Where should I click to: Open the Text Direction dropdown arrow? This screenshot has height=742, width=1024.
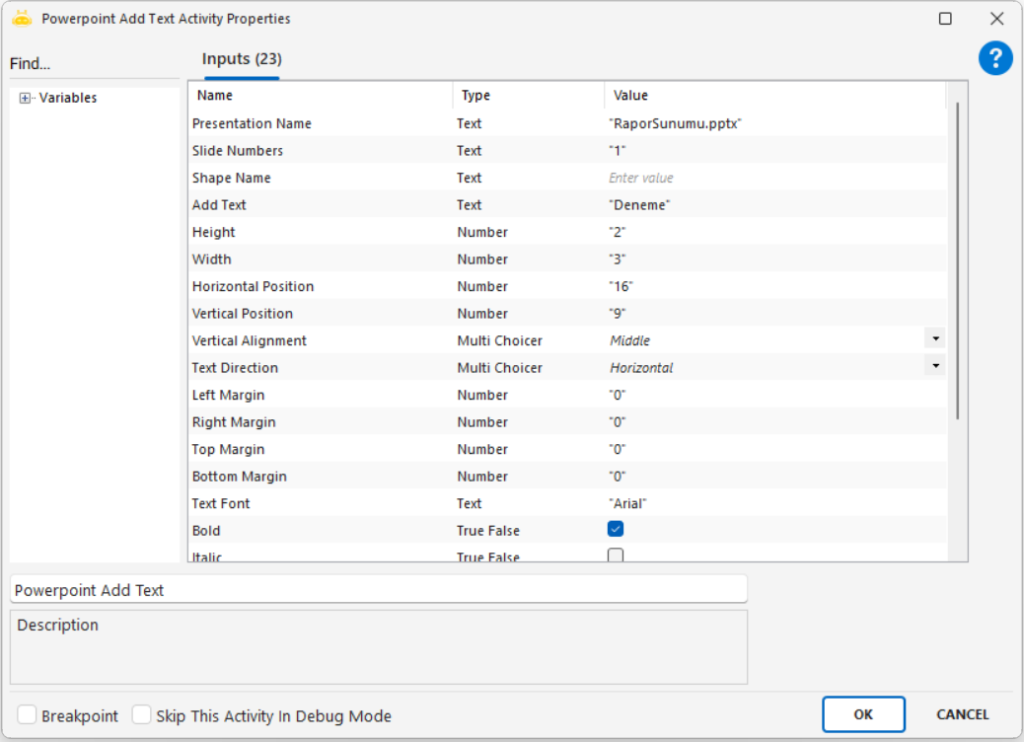[x=935, y=367]
